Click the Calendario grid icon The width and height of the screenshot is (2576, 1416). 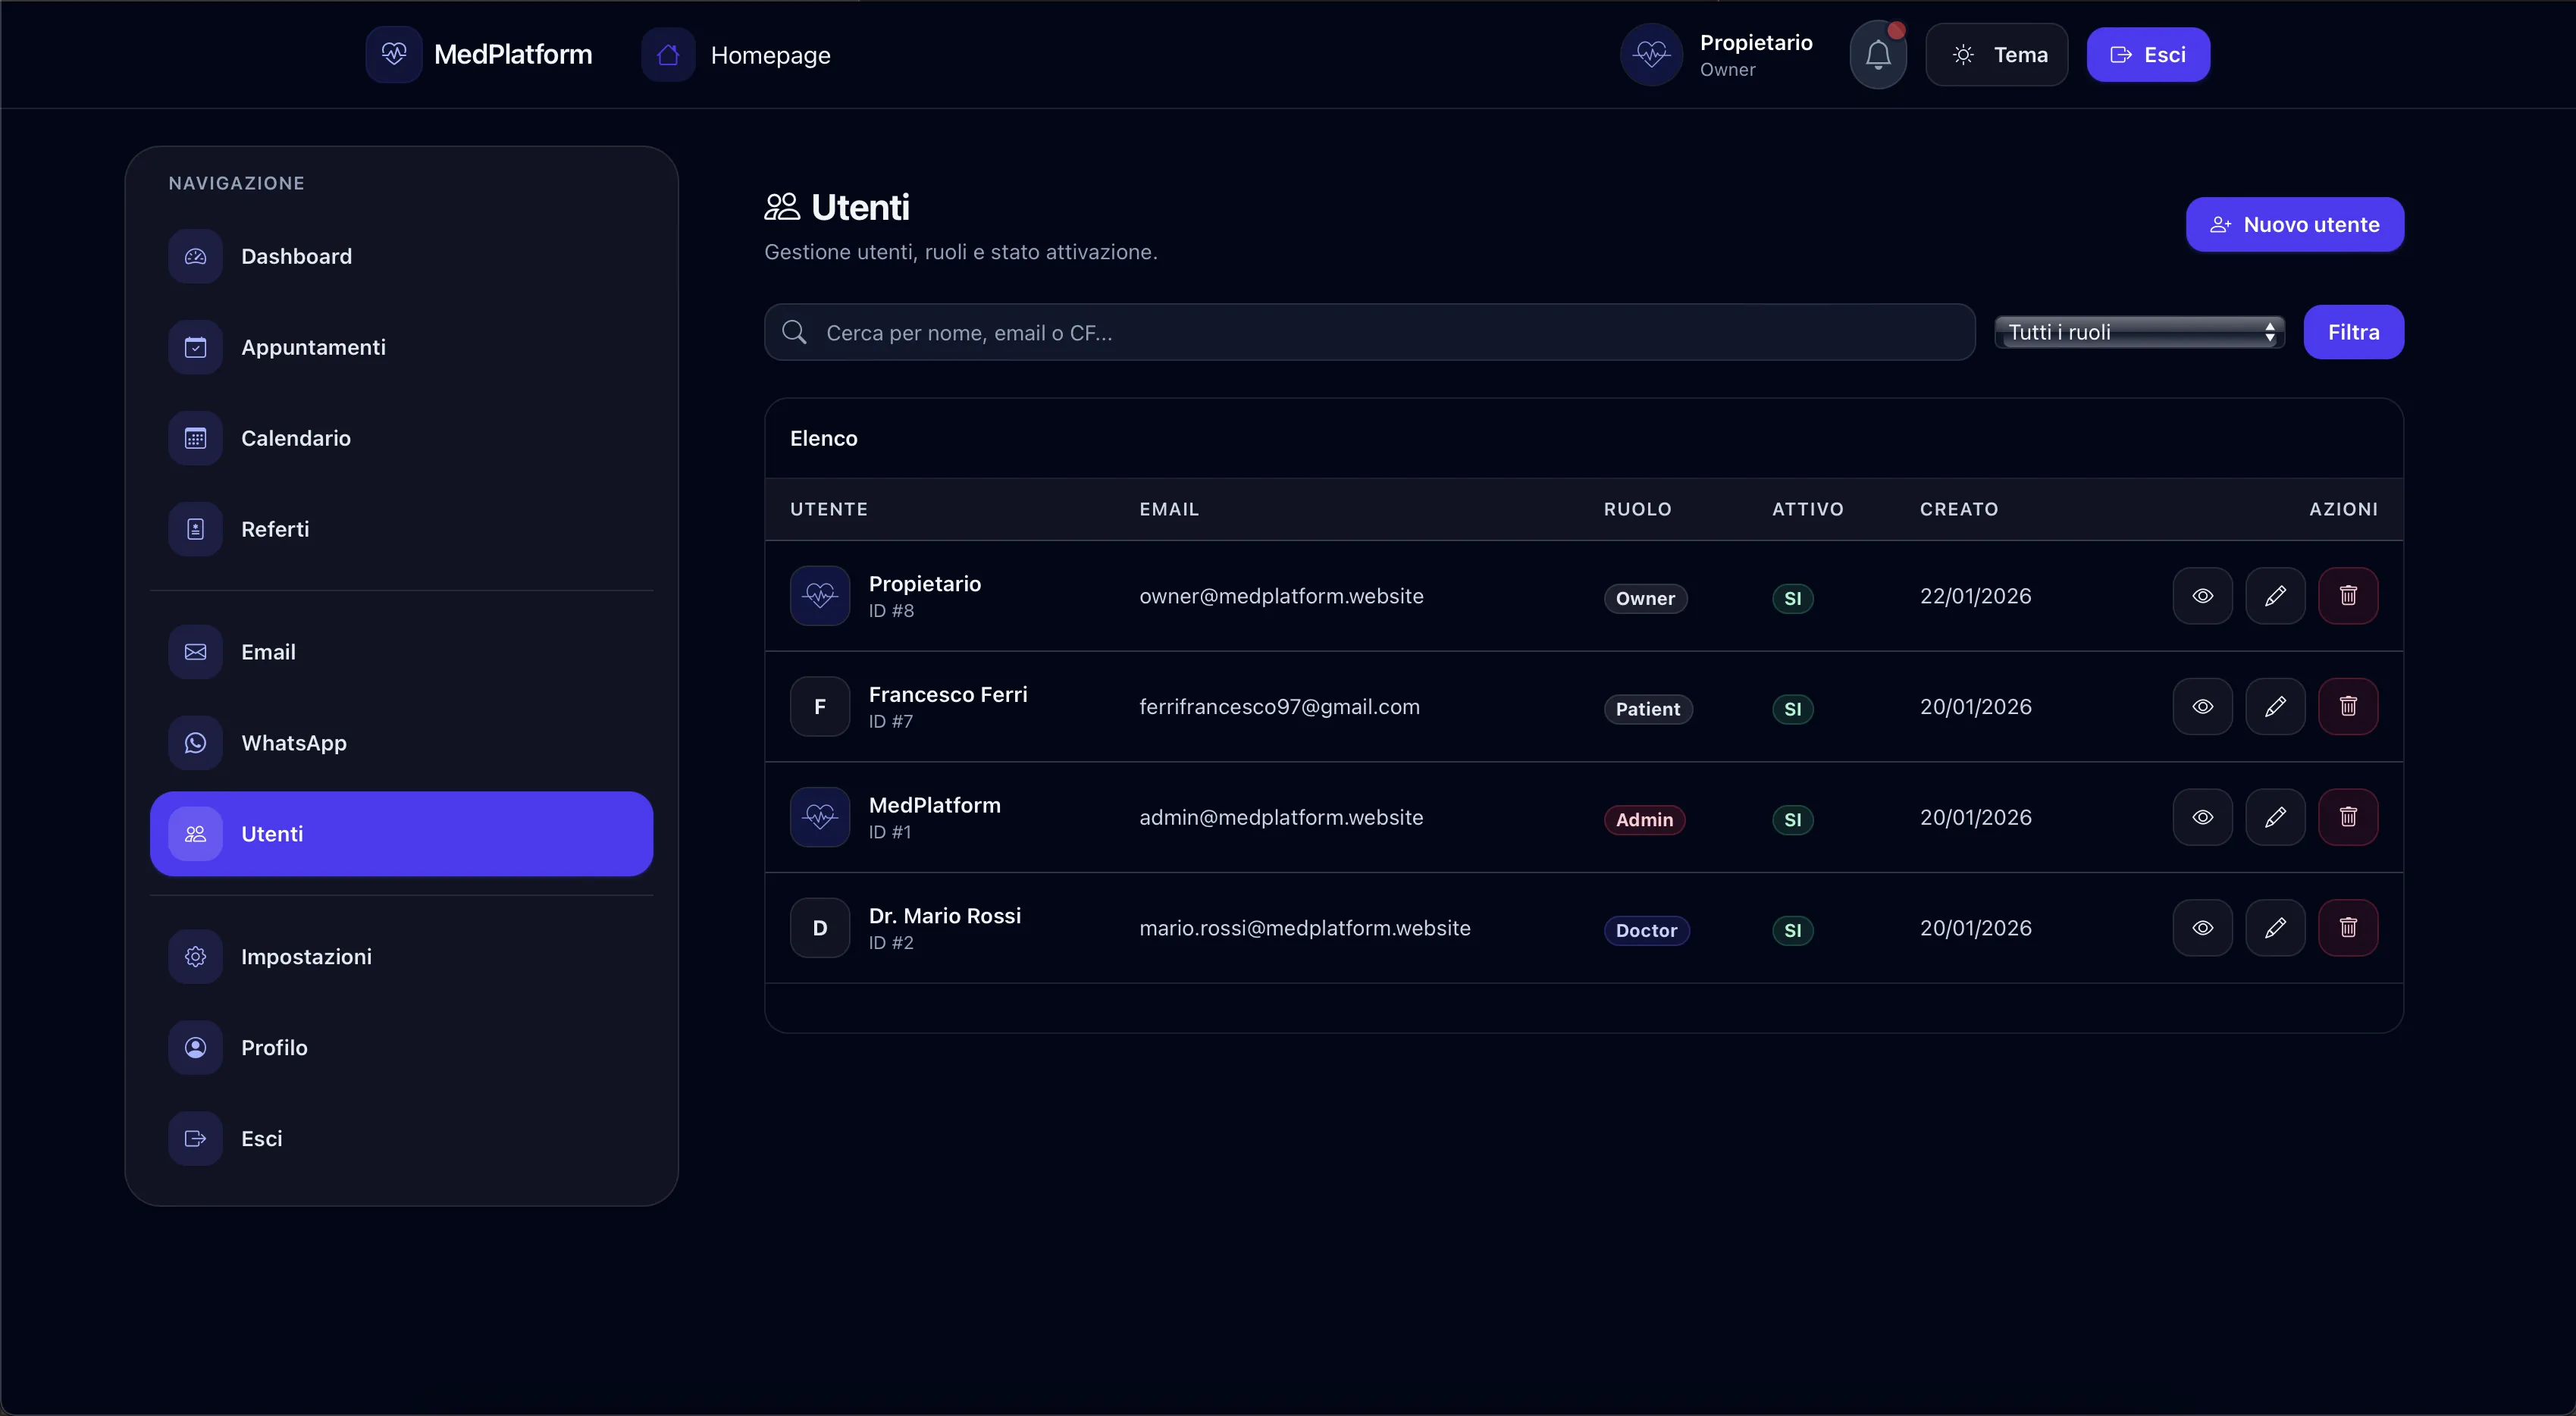tap(195, 438)
